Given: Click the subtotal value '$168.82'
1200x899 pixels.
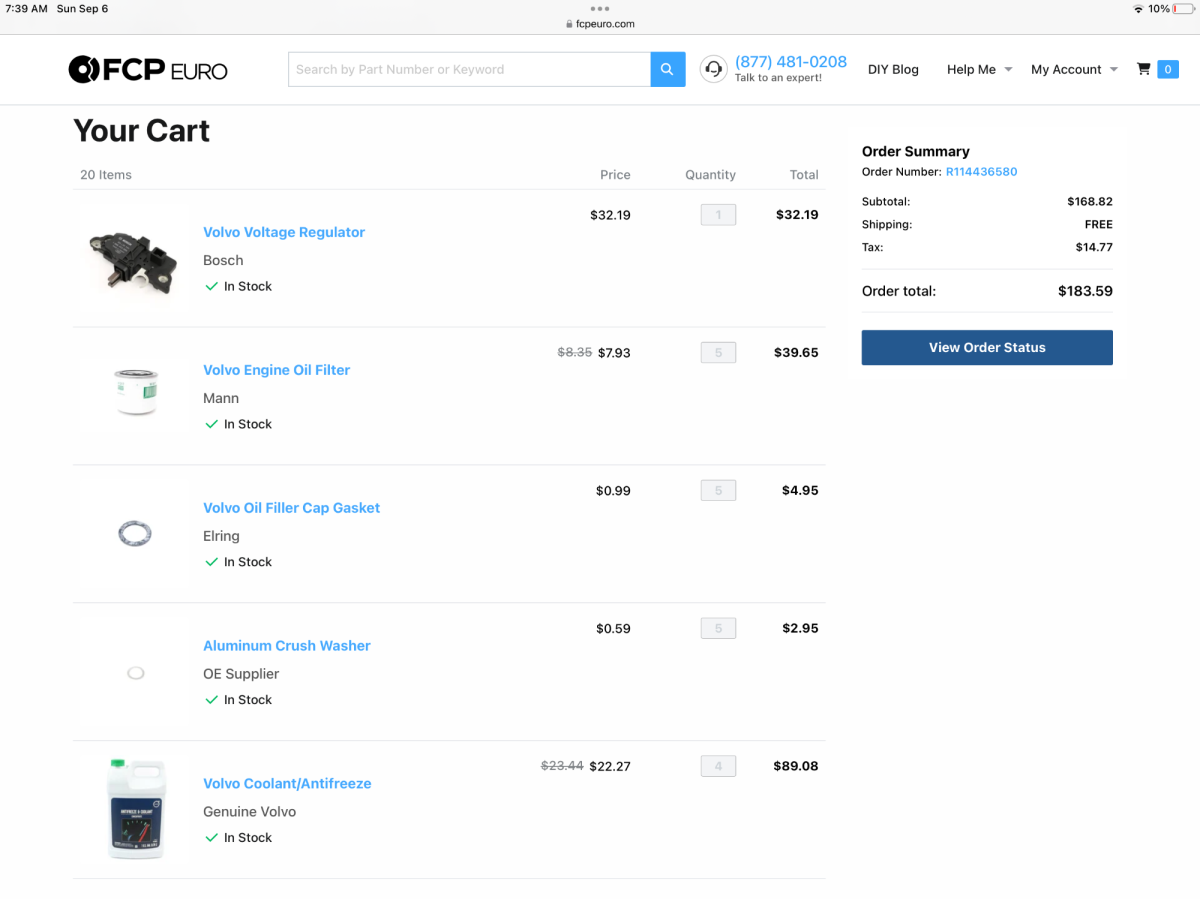Looking at the screenshot, I should click(1090, 202).
